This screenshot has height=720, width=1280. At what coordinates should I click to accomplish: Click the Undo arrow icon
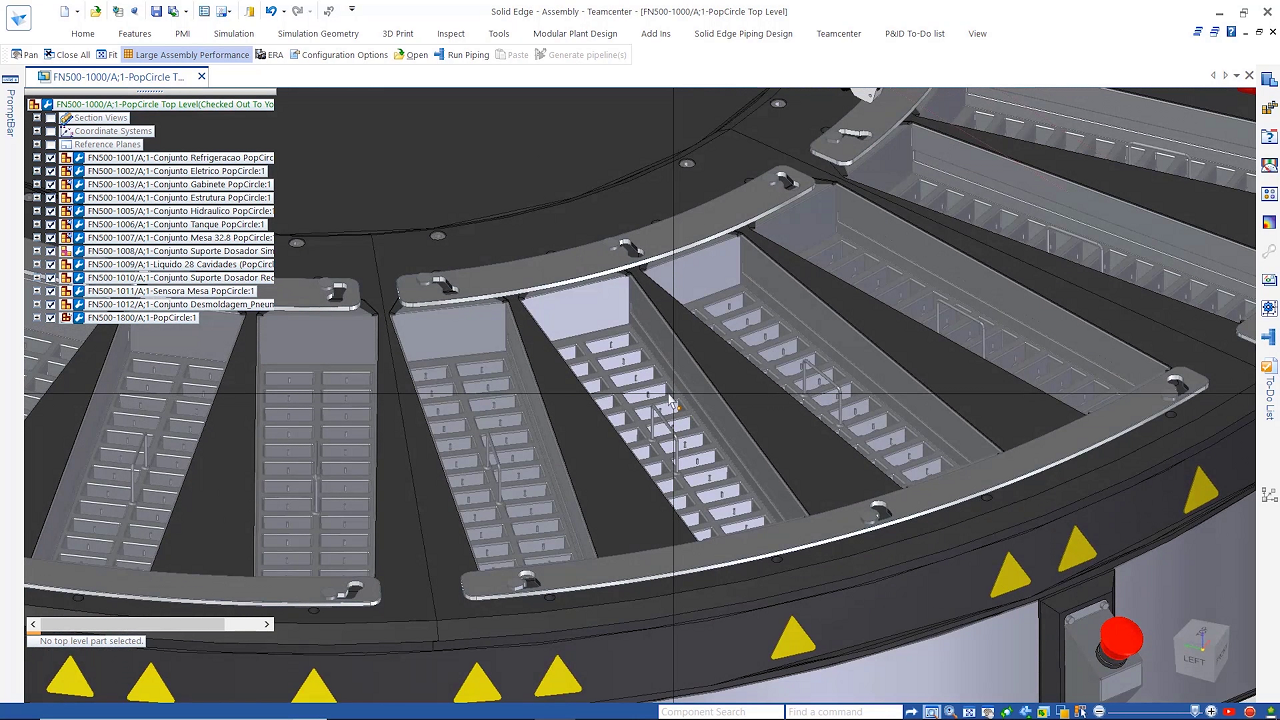tap(270, 11)
